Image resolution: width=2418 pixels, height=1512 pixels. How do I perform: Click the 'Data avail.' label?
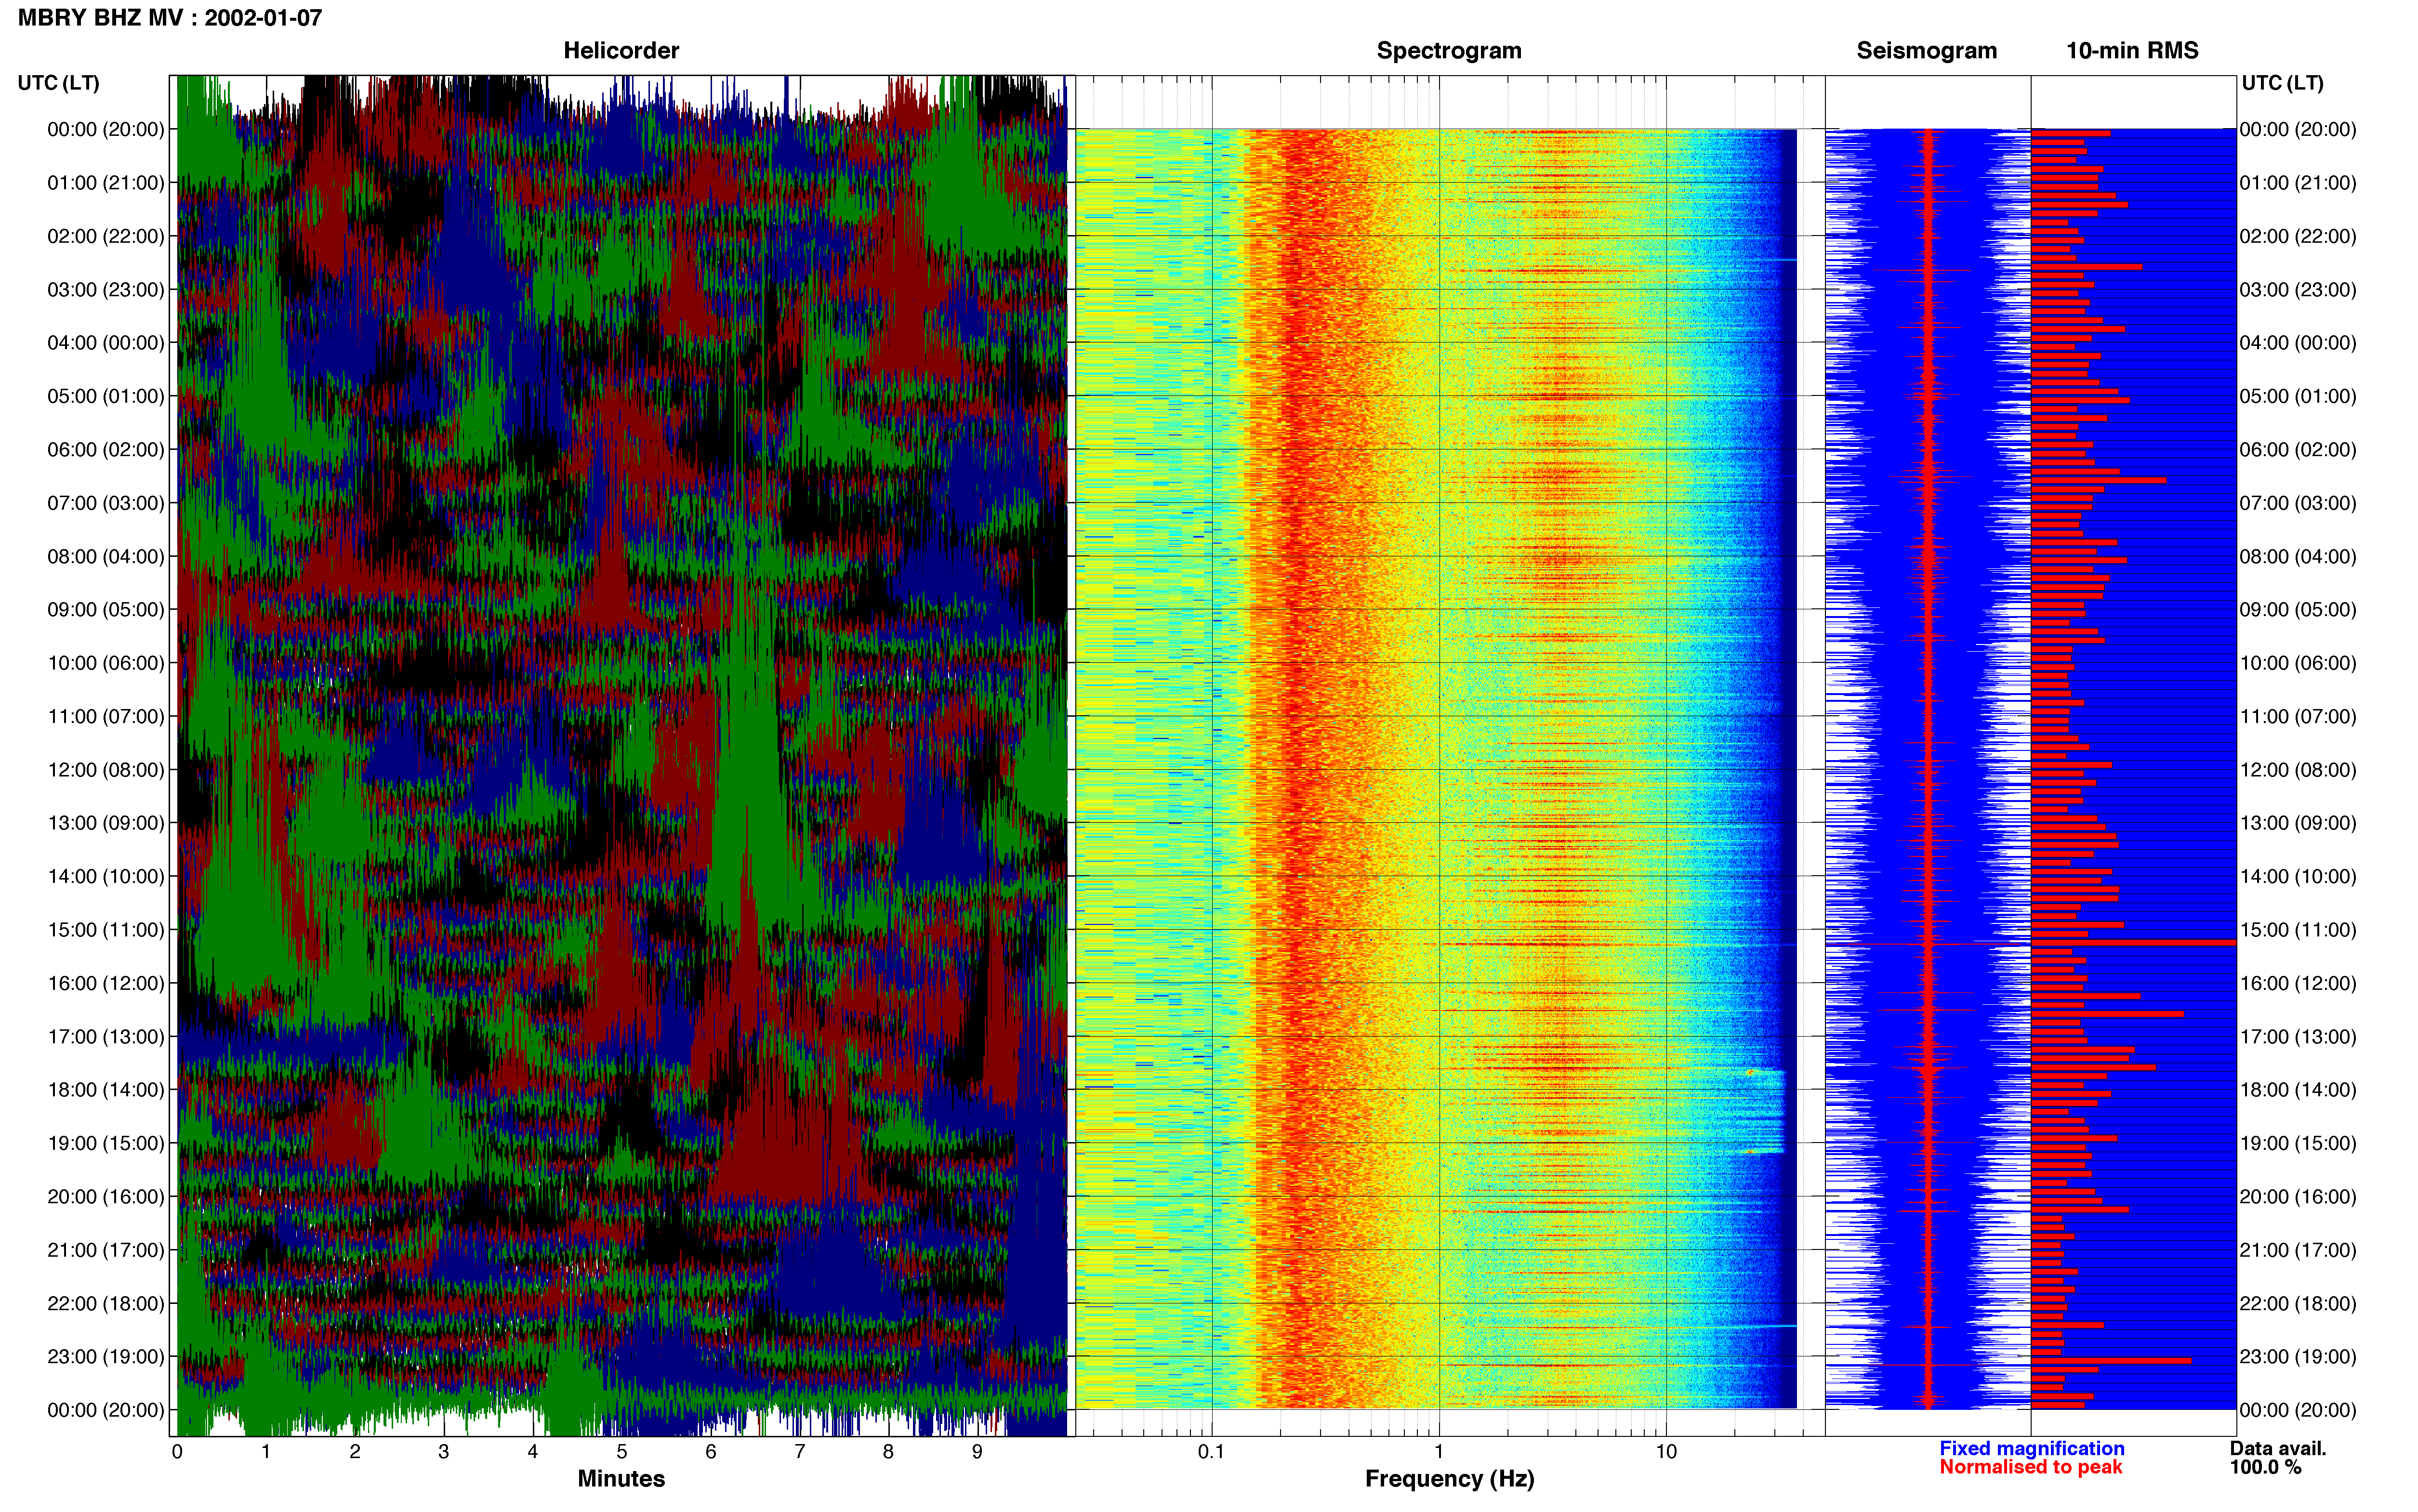pos(2278,1448)
